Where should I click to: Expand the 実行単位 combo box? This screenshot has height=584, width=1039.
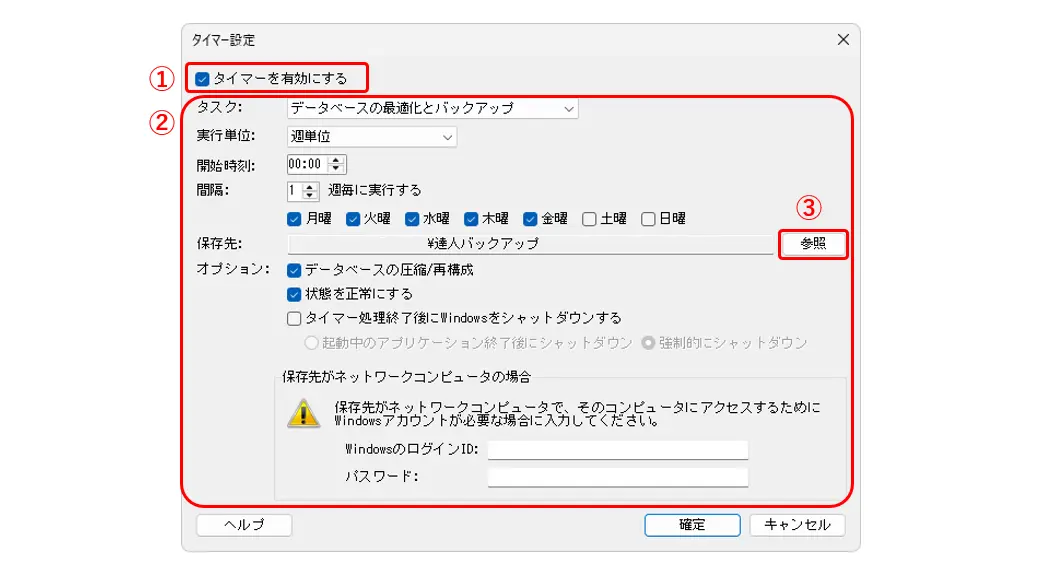tap(372, 137)
